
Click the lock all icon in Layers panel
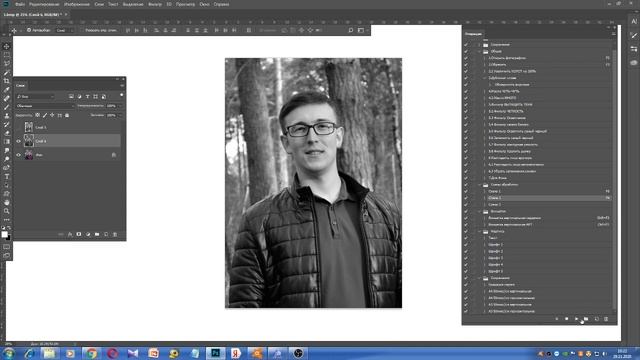(67, 116)
